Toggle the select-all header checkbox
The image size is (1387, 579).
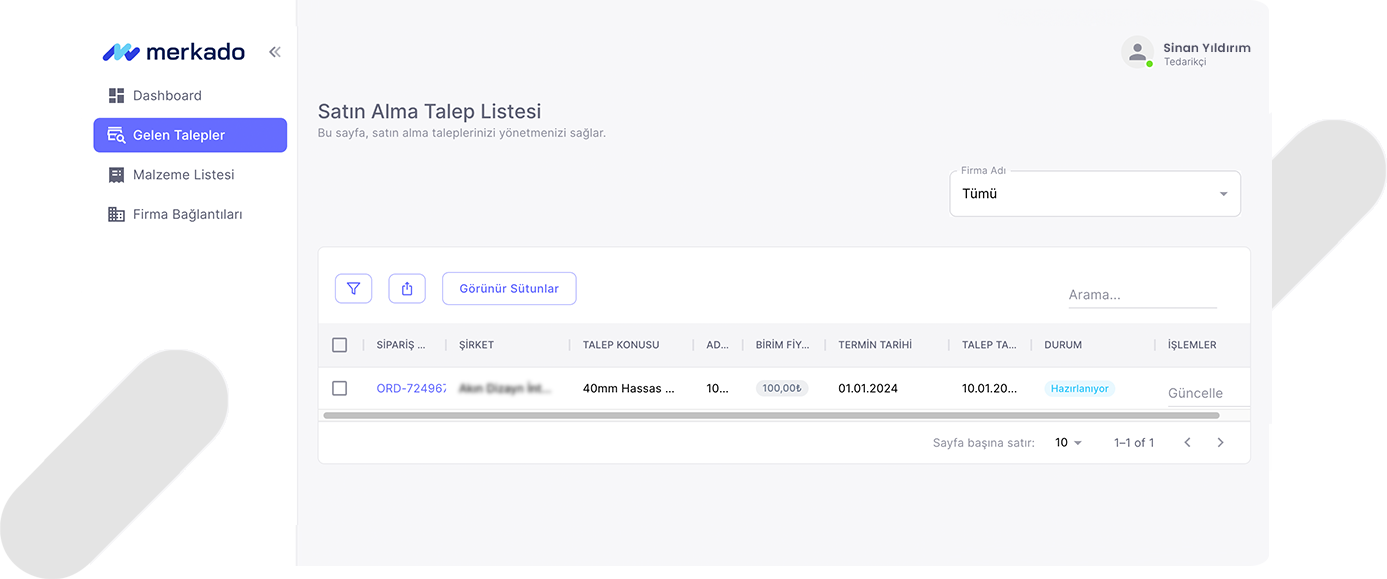(339, 345)
